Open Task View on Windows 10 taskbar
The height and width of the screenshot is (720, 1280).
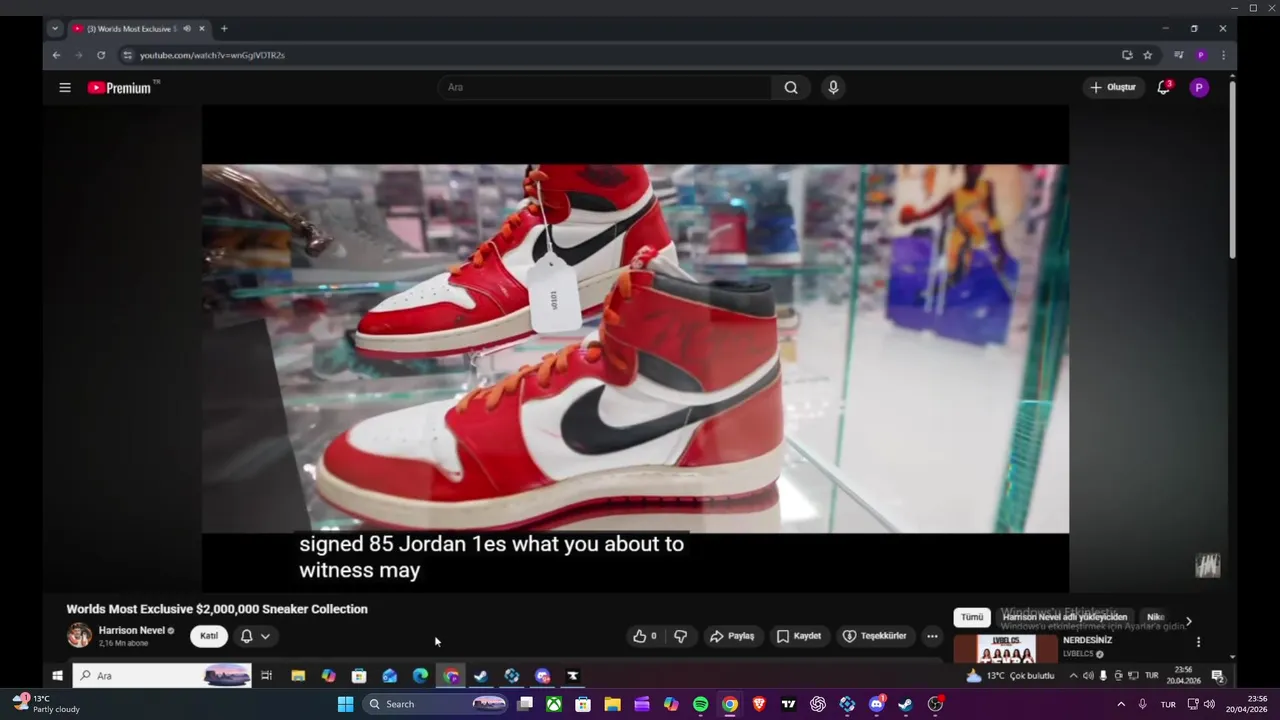(266, 676)
